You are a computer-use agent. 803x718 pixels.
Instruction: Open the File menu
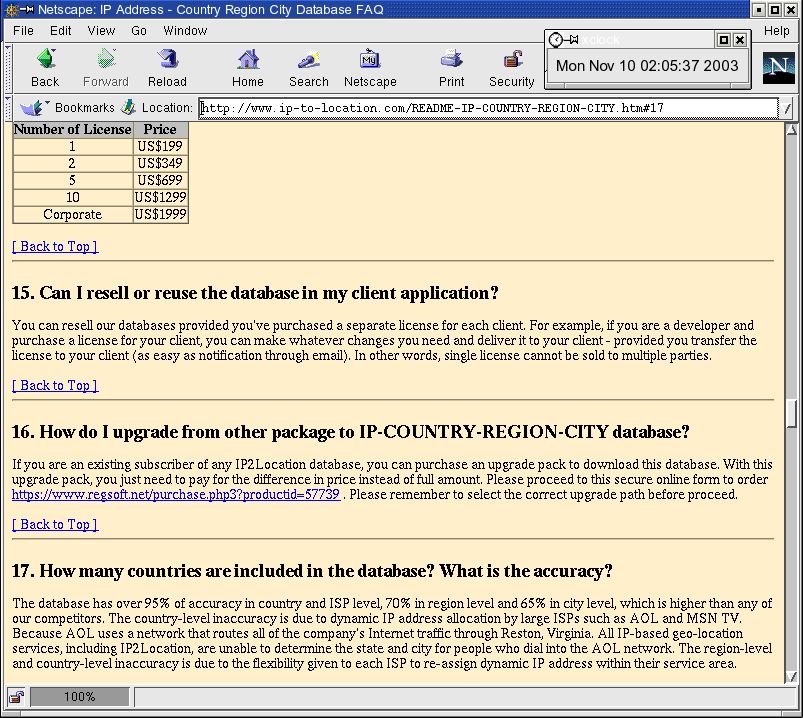pyautogui.click(x=24, y=31)
